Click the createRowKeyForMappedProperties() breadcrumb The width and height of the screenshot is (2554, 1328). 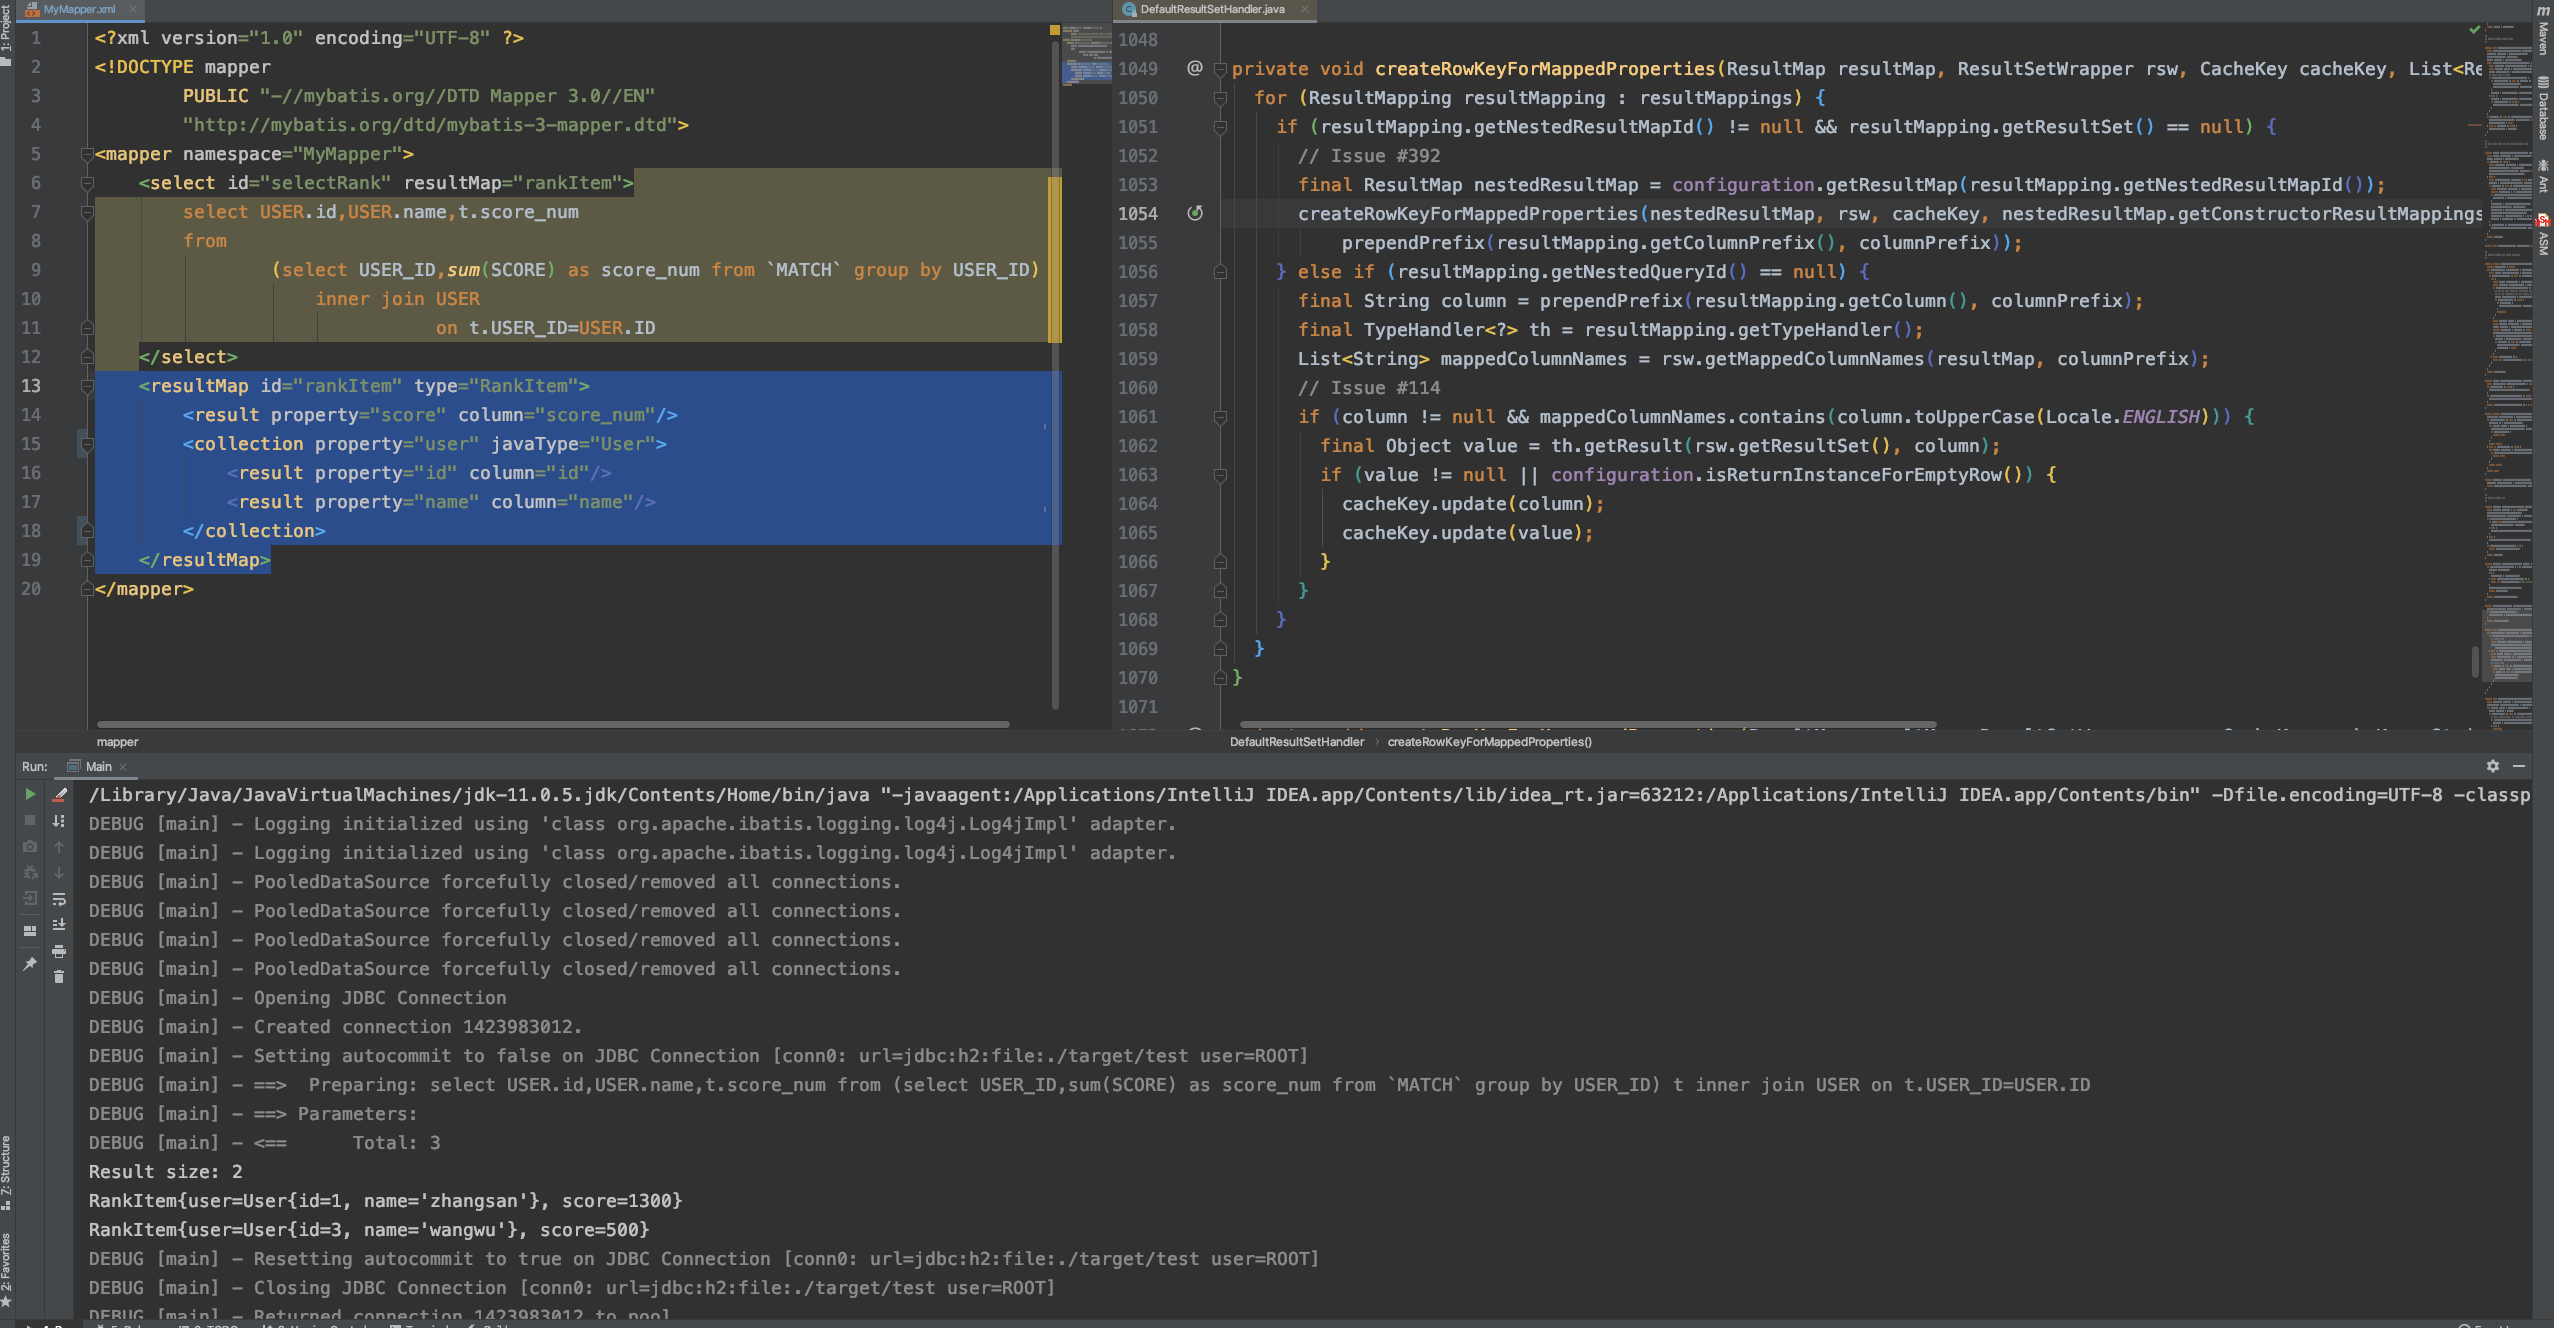coord(1489,742)
